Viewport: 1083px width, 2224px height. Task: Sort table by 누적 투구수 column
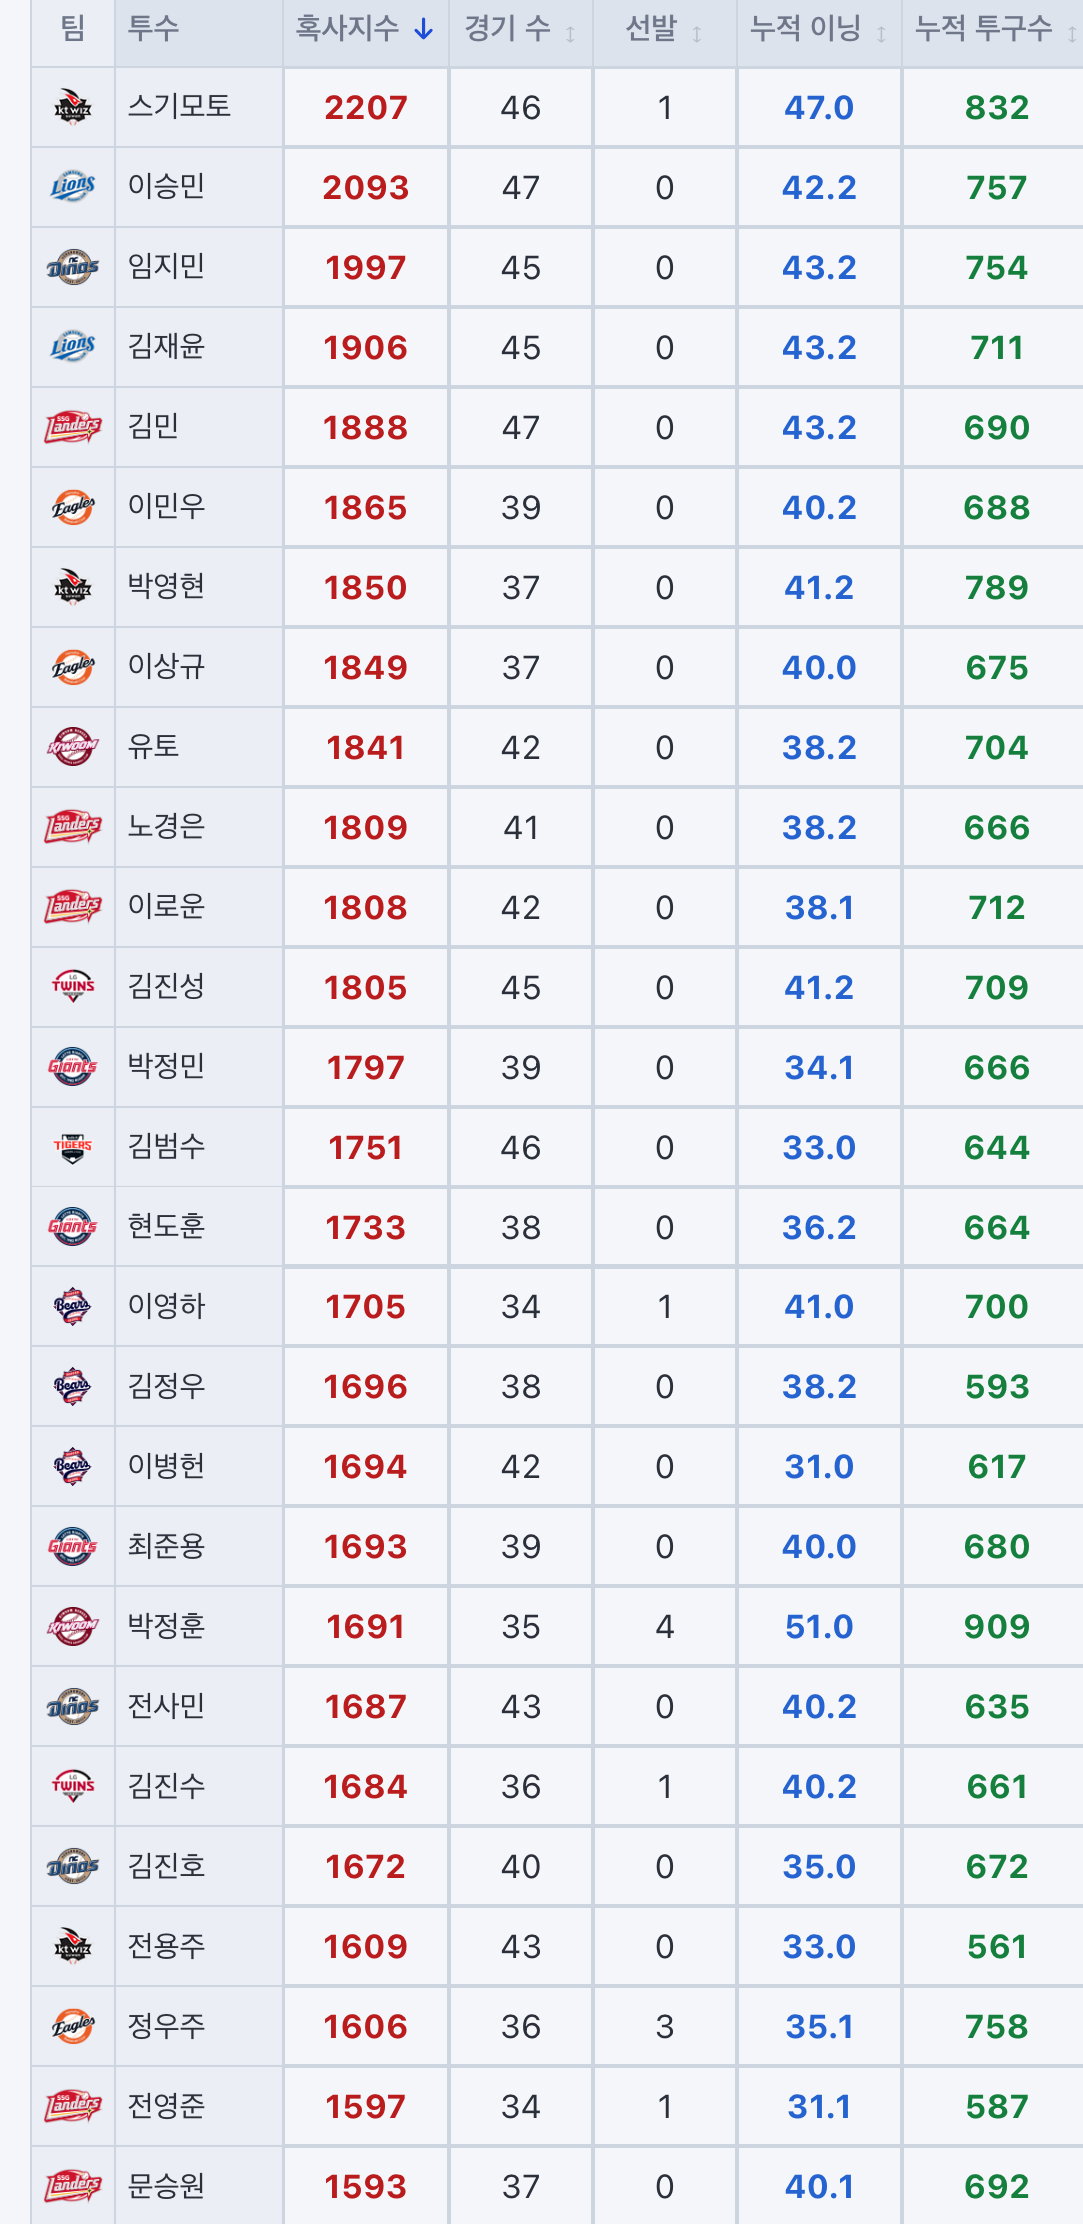click(x=993, y=29)
